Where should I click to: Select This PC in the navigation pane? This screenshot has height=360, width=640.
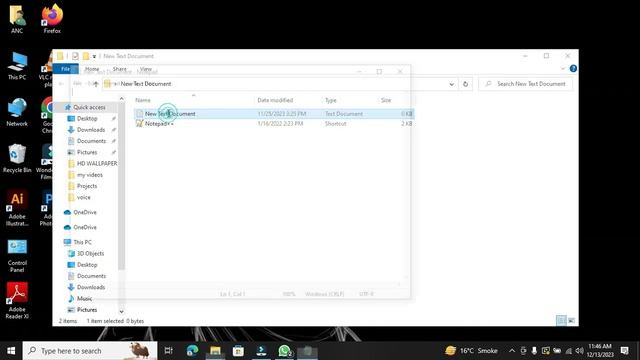(82, 242)
